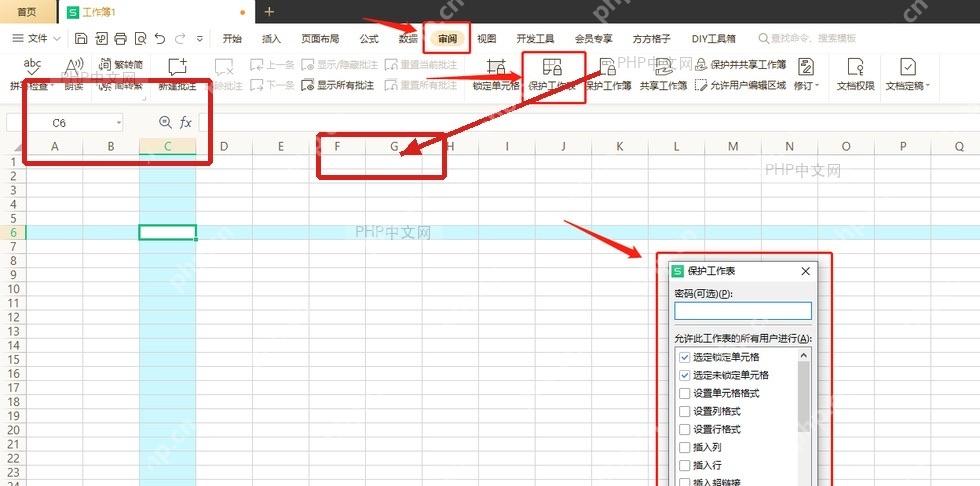Switch to the 插入 ribbon tab
The width and height of the screenshot is (980, 486).
pos(271,39)
